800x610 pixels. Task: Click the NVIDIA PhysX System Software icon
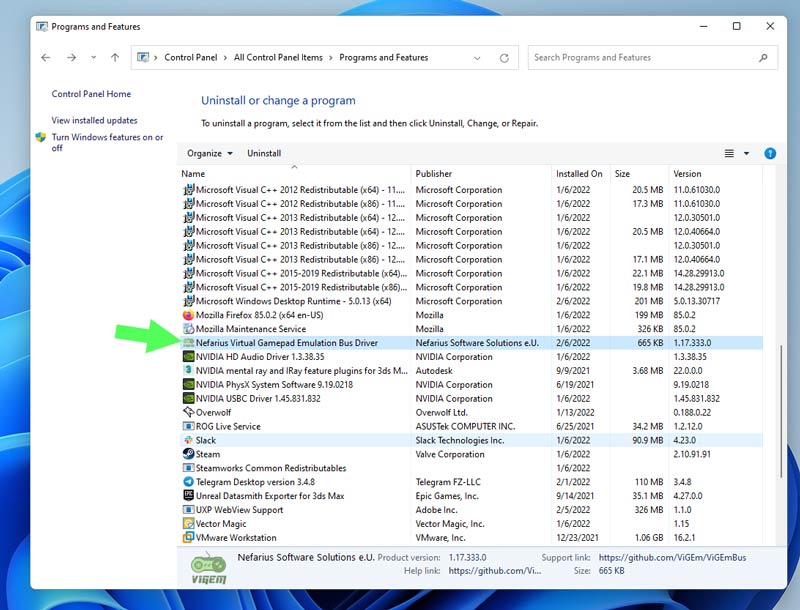pyautogui.click(x=188, y=384)
